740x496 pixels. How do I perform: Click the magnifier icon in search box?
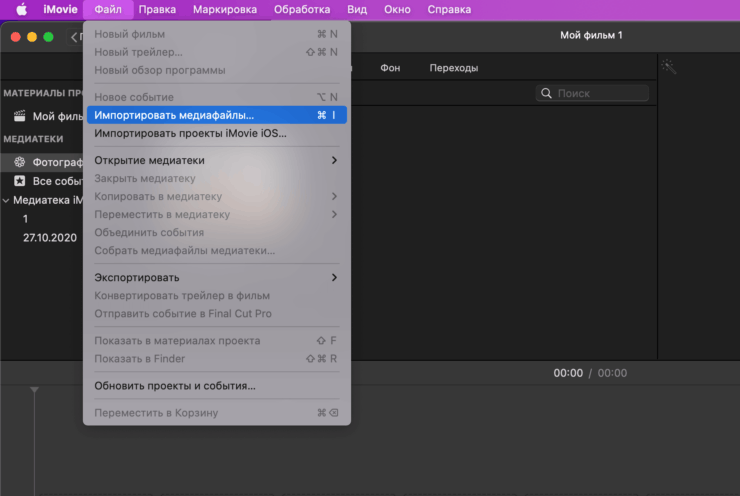click(546, 93)
